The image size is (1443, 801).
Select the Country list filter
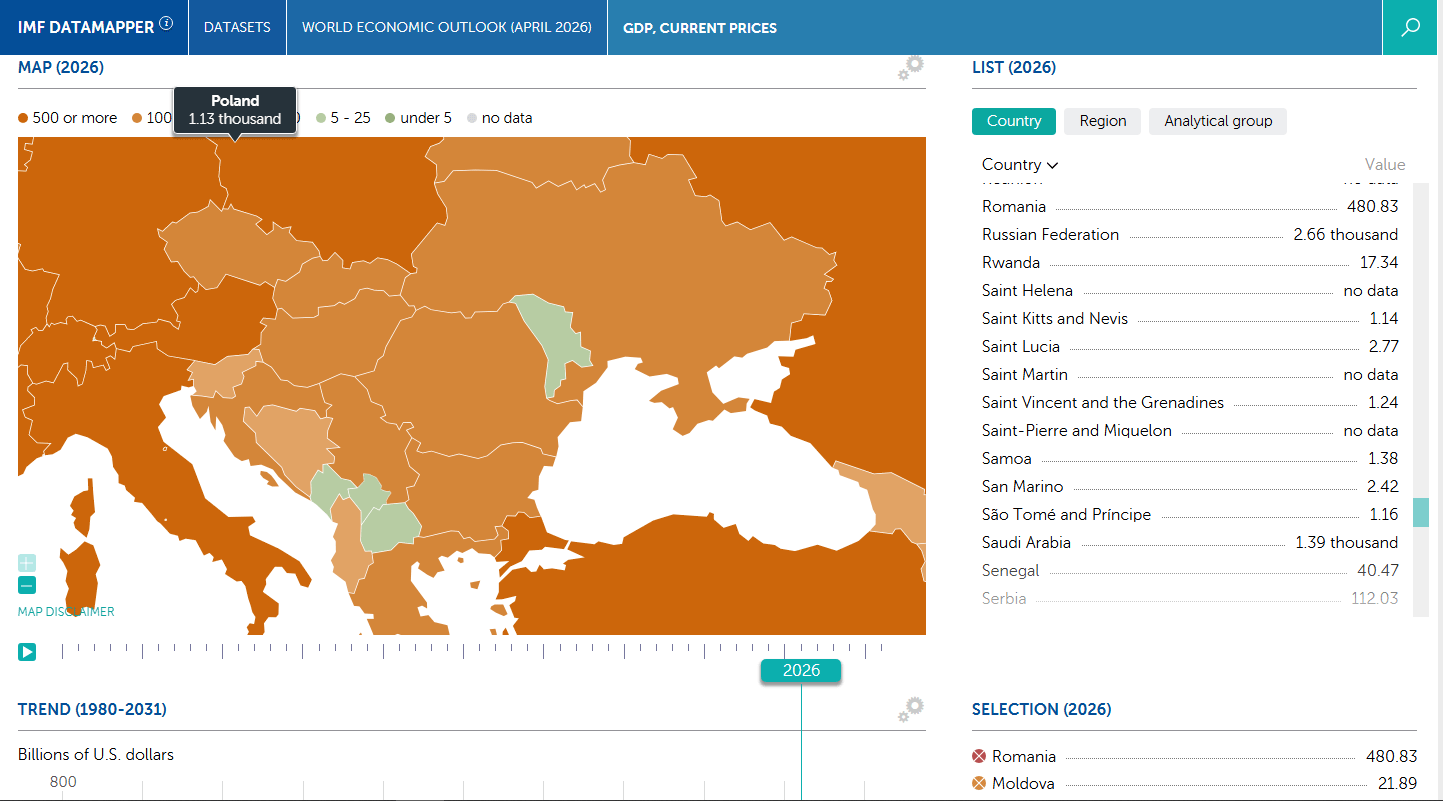pyautogui.click(x=1013, y=121)
